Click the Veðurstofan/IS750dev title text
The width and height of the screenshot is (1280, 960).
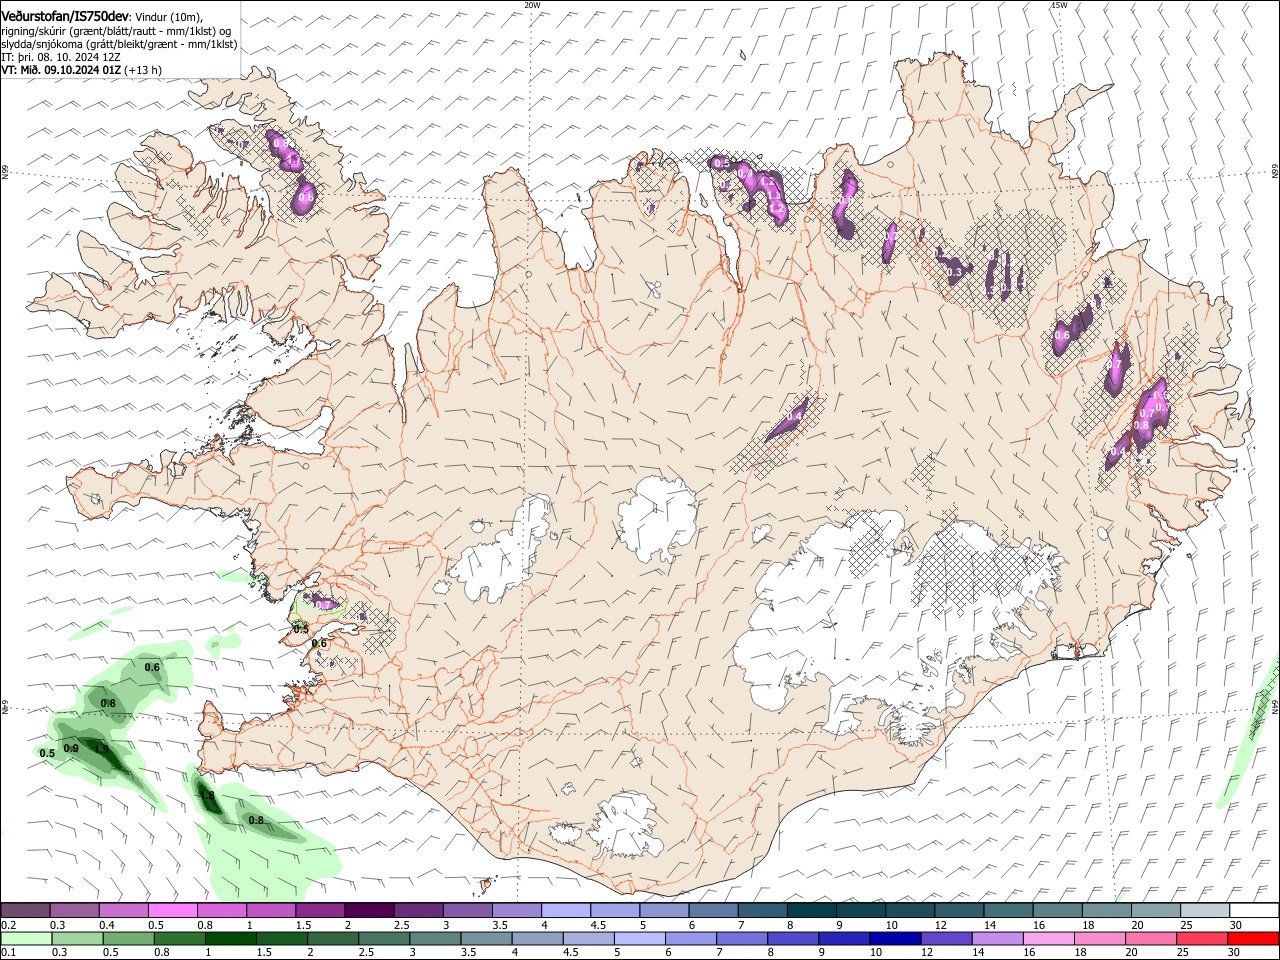[65, 17]
